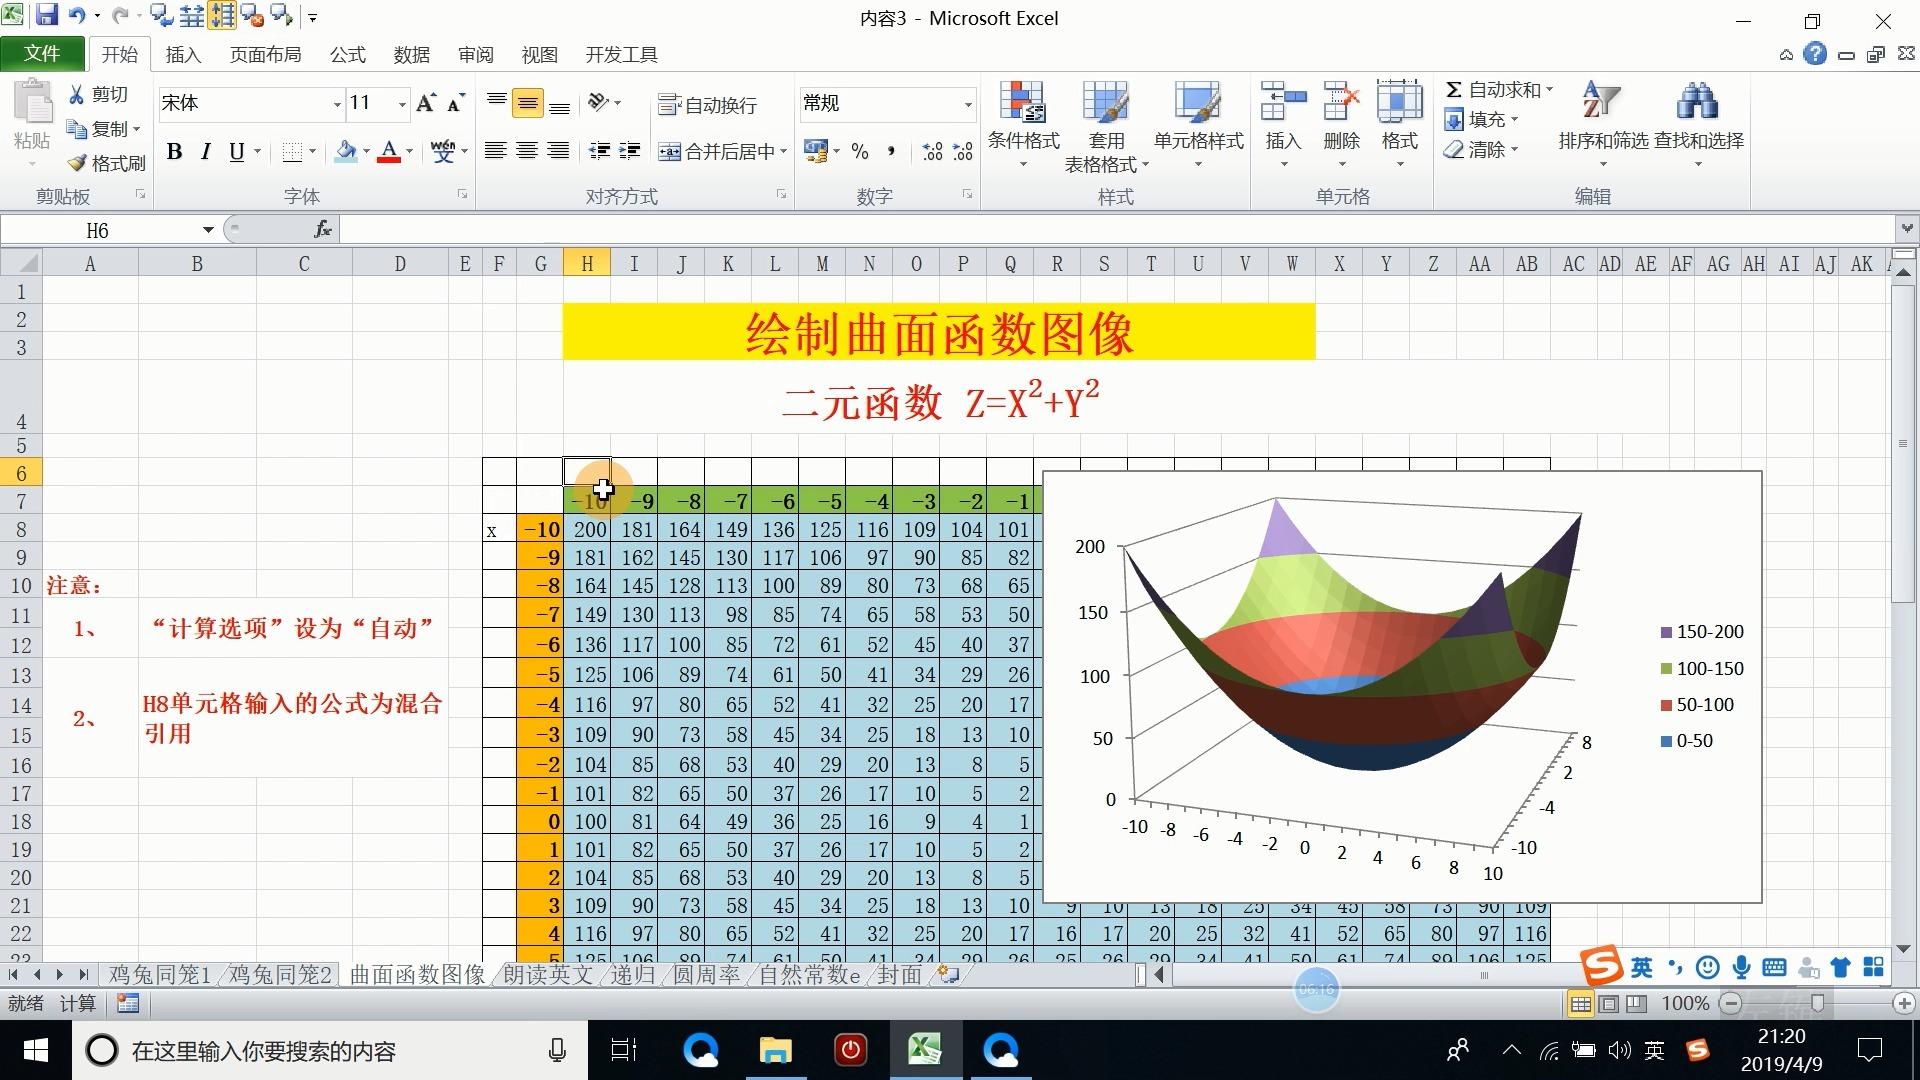The image size is (1920, 1080).
Task: Toggle Underline formatting
Action: click(x=236, y=151)
